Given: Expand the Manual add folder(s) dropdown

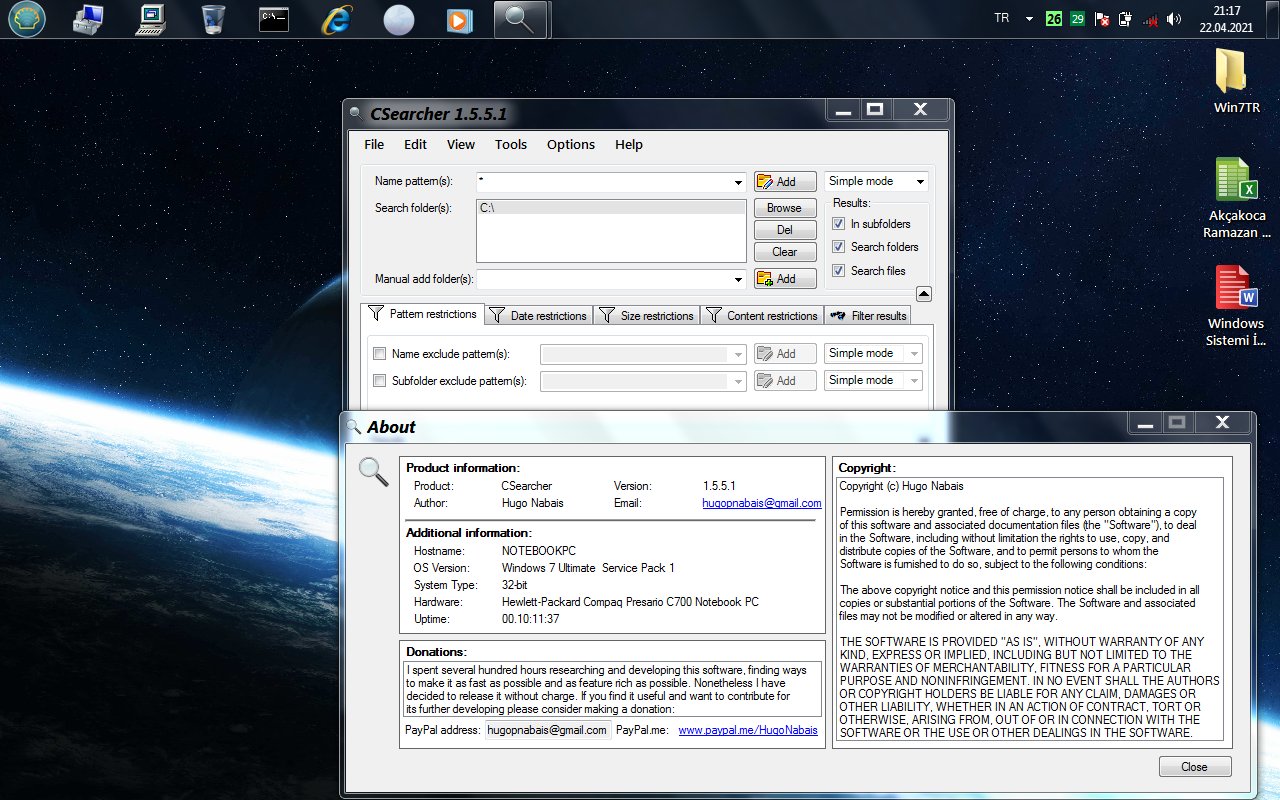Looking at the screenshot, I should pos(739,279).
